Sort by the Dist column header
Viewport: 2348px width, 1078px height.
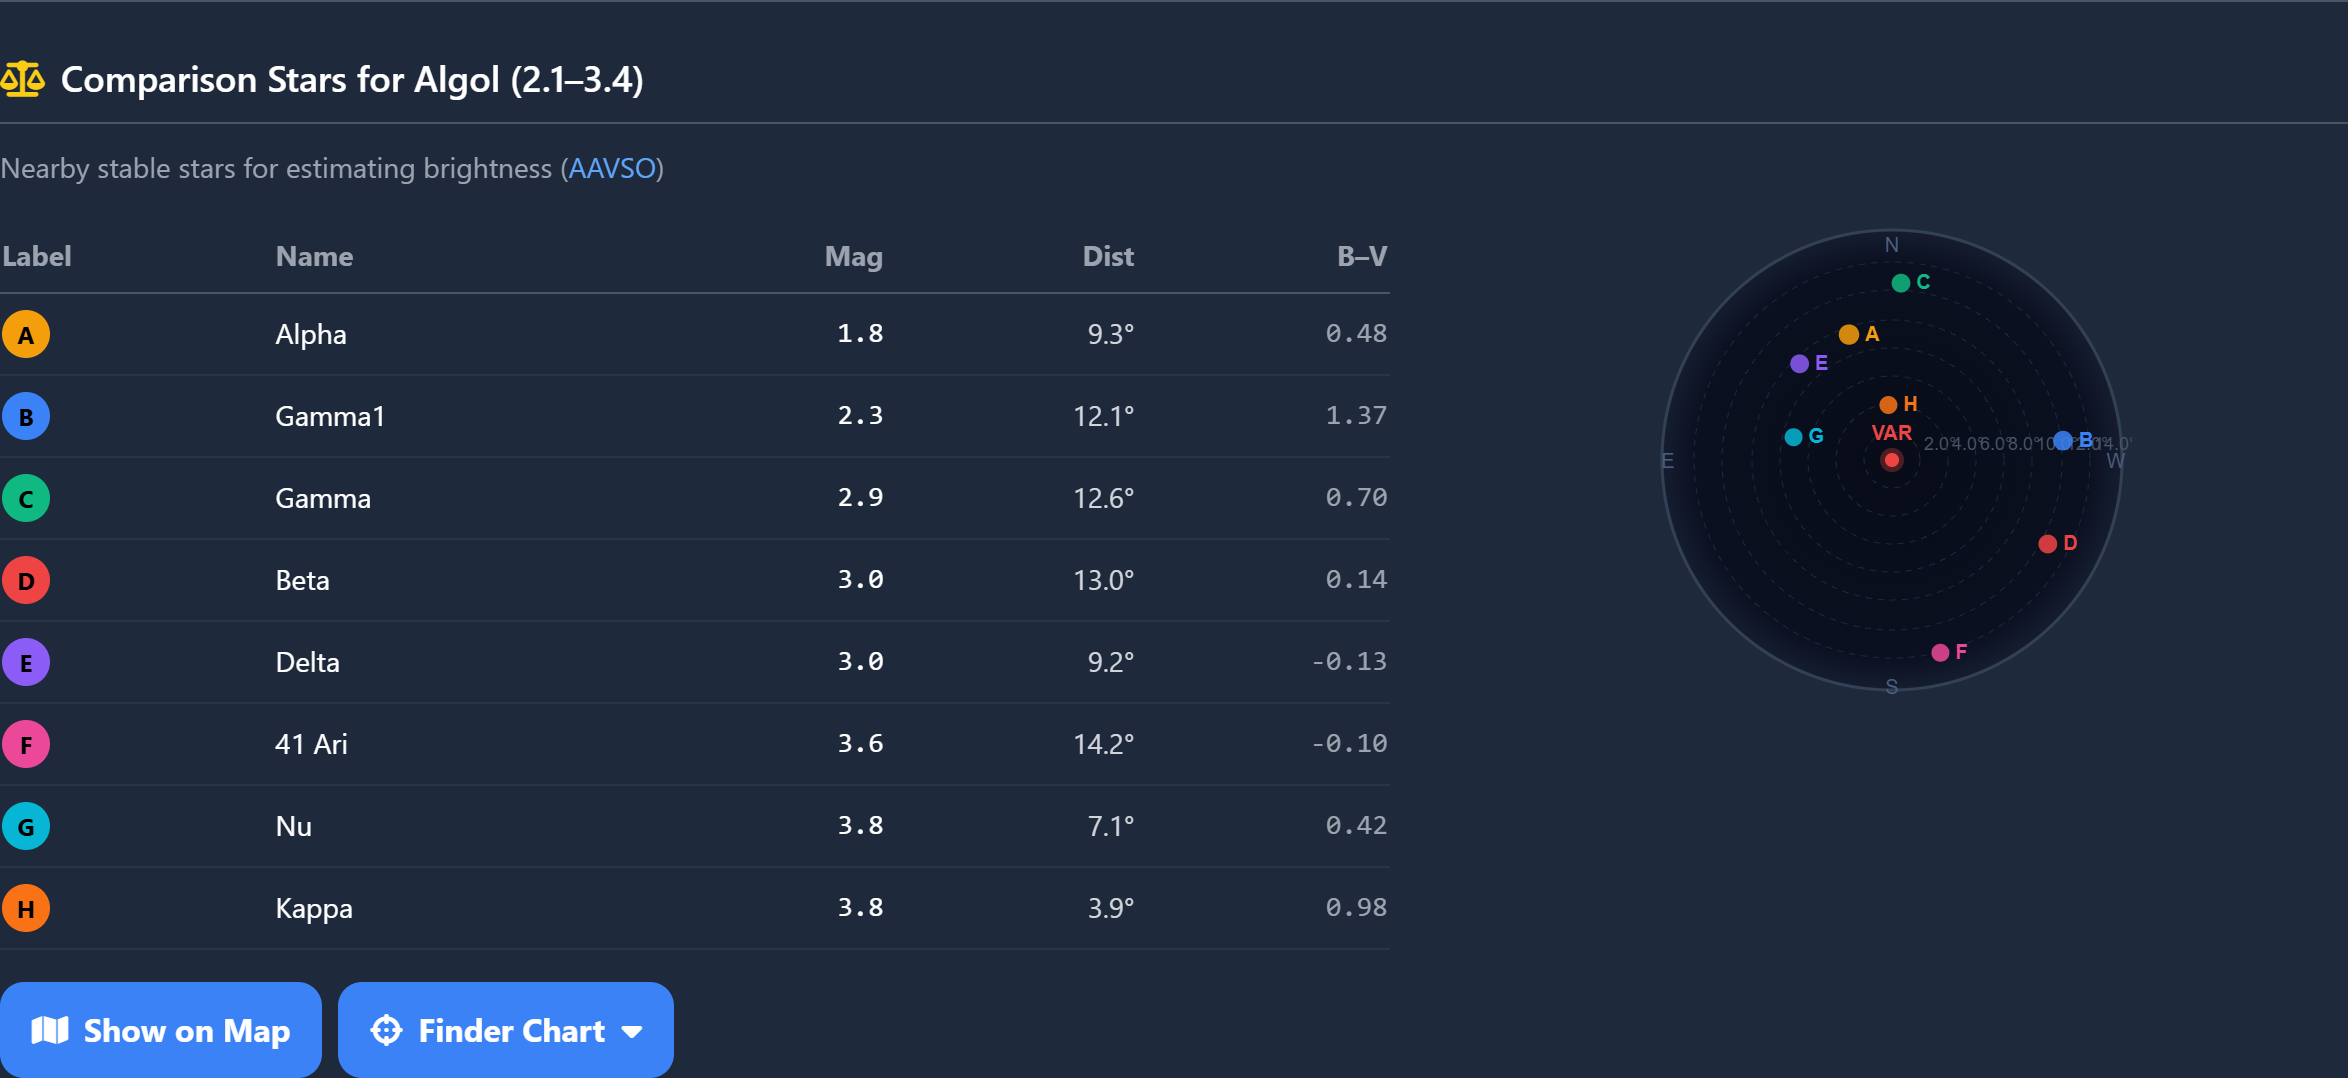coord(1108,257)
